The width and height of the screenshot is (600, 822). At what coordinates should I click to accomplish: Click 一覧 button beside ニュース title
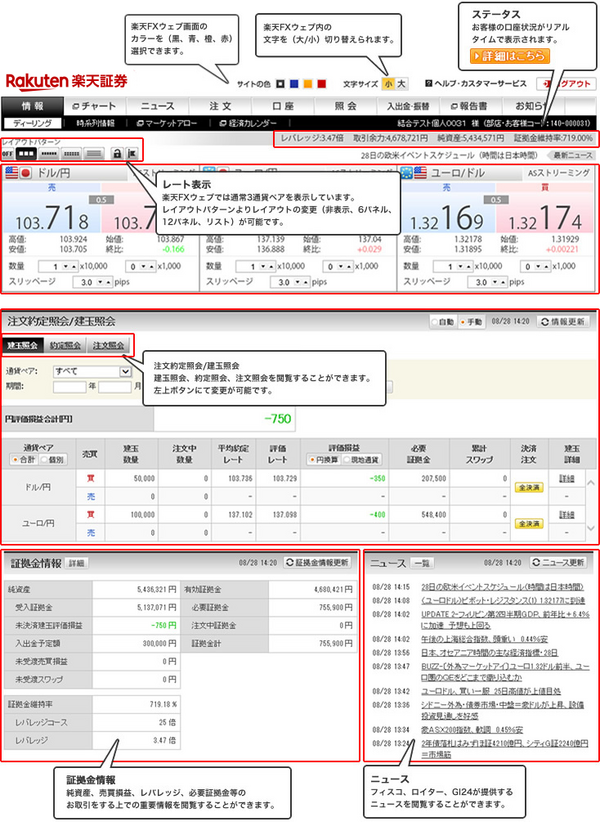tap(422, 564)
